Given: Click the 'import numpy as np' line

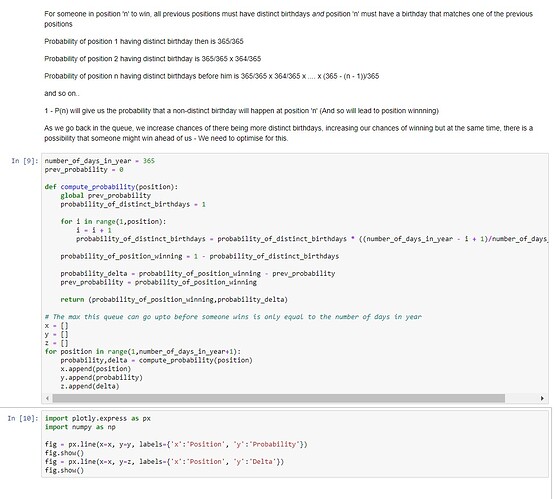Looking at the screenshot, I should [x=80, y=427].
